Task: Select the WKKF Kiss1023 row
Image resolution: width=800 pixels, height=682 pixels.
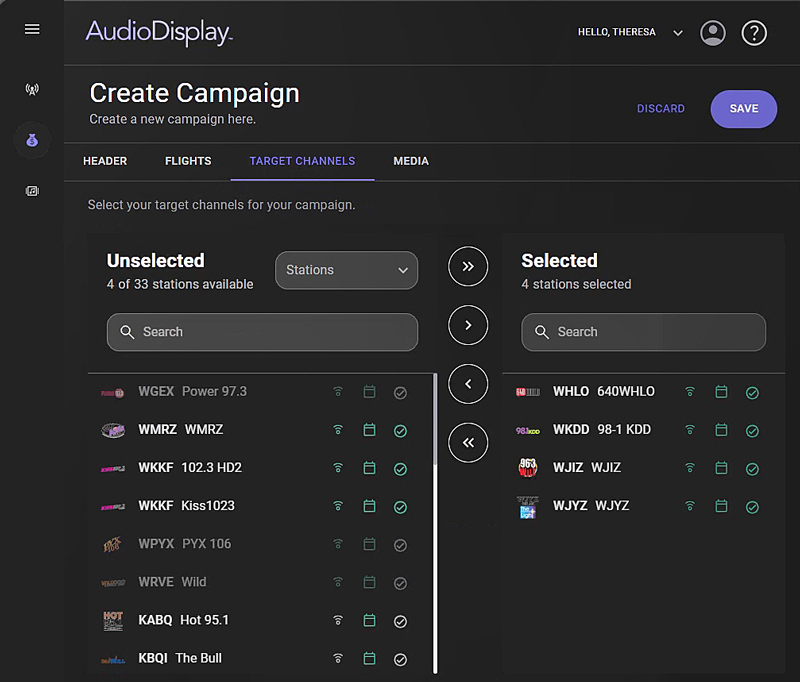Action: [x=260, y=507]
